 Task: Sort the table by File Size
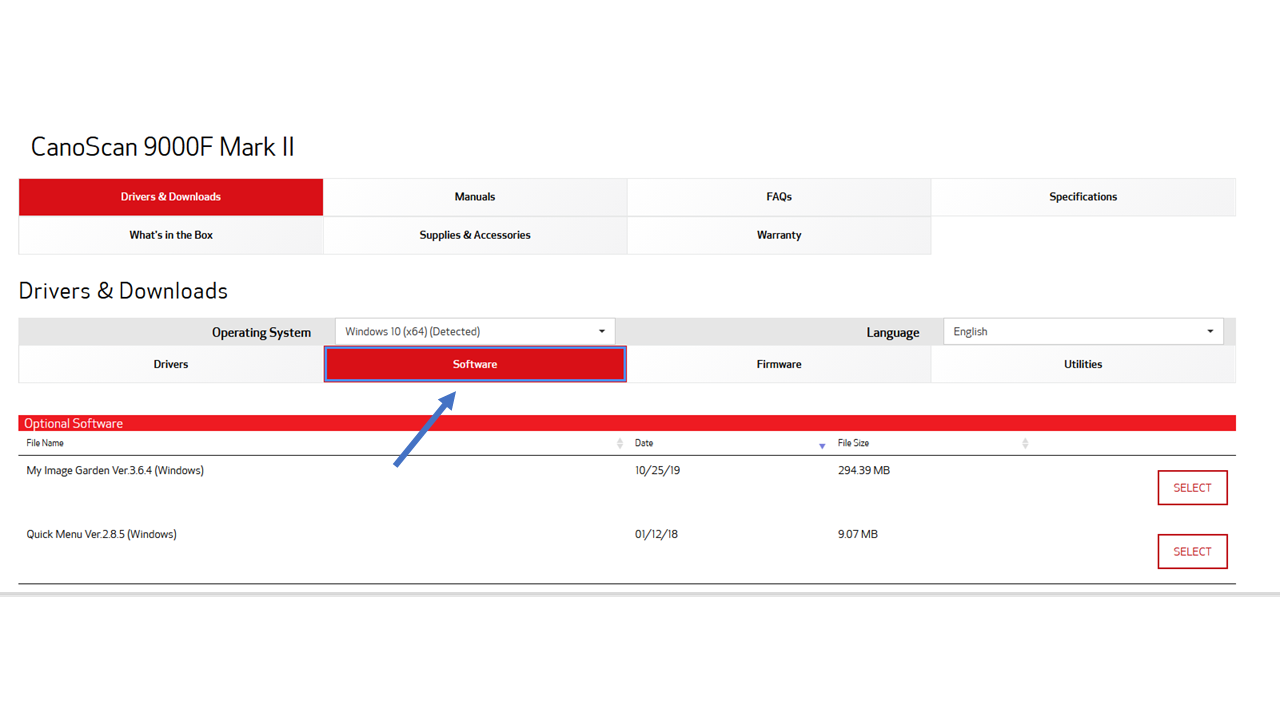tap(933, 443)
